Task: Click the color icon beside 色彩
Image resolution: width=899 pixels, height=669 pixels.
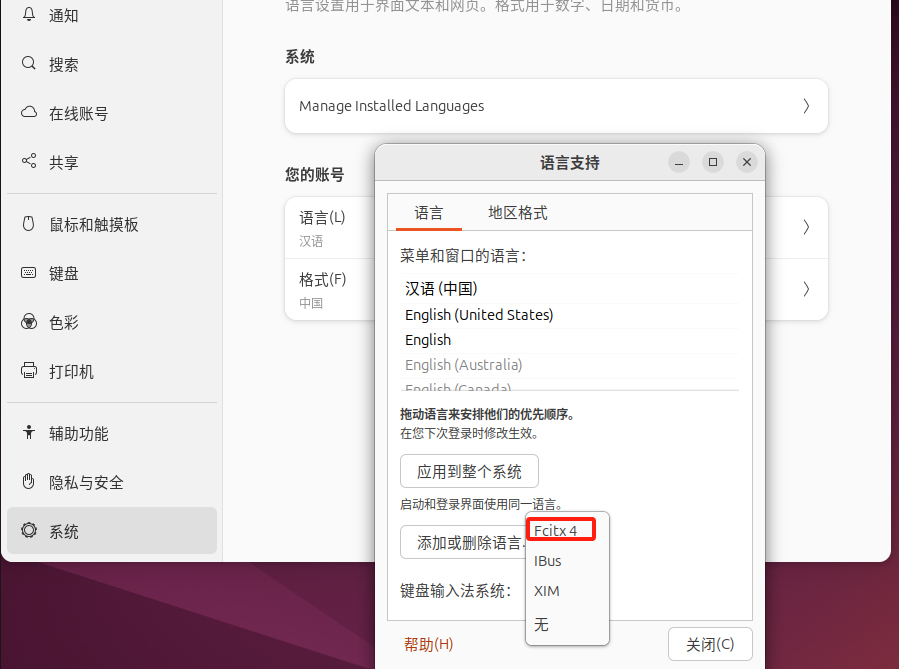Action: (29, 322)
